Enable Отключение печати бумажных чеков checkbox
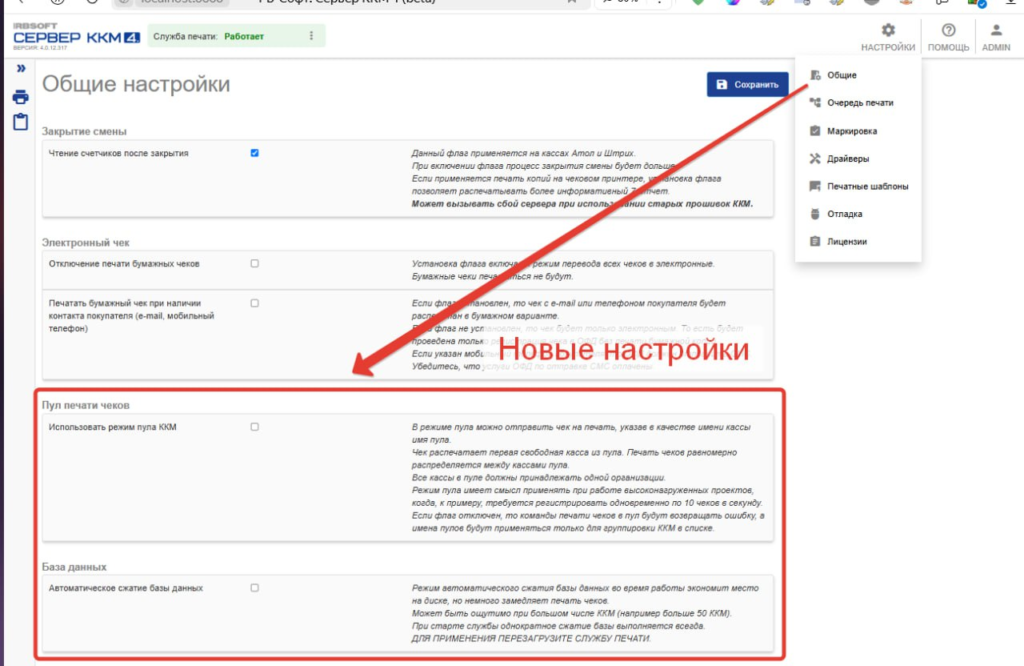 (255, 264)
